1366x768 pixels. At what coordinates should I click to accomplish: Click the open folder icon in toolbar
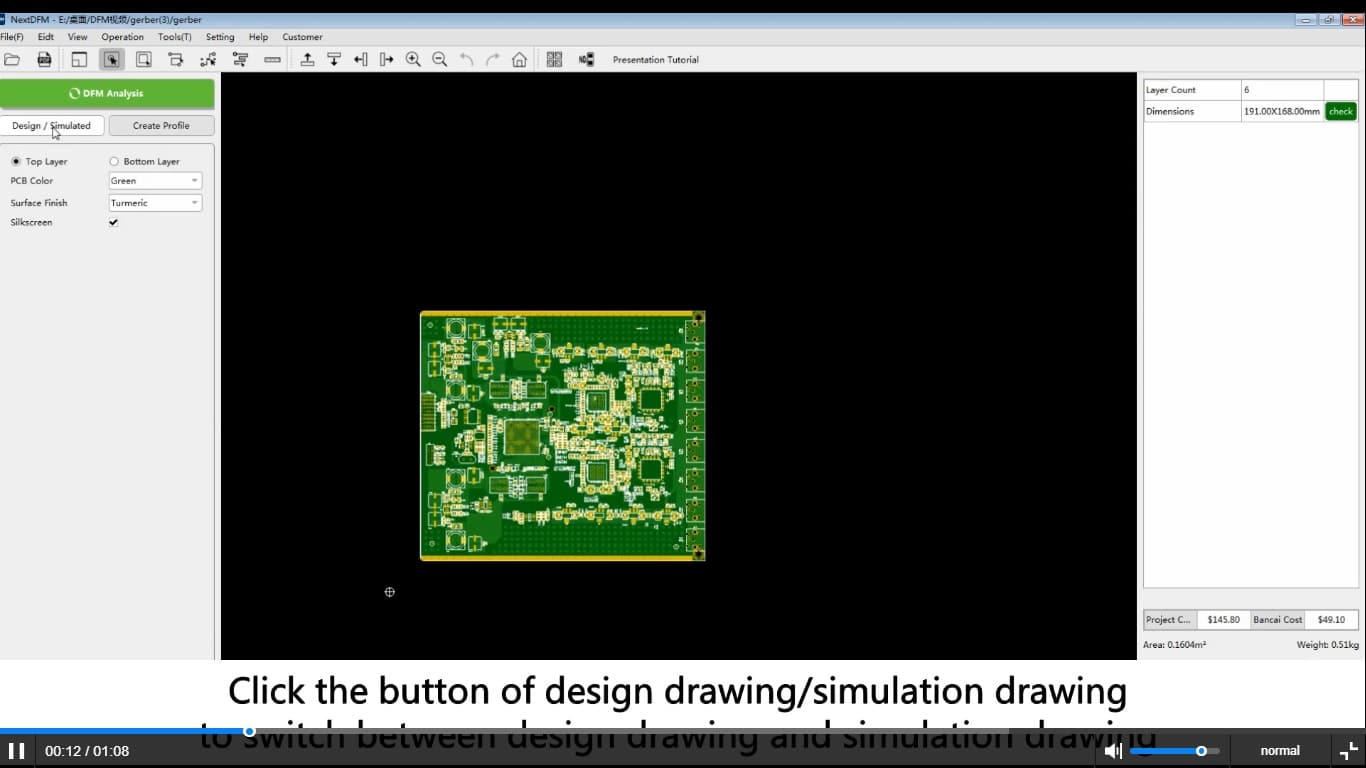pos(12,60)
